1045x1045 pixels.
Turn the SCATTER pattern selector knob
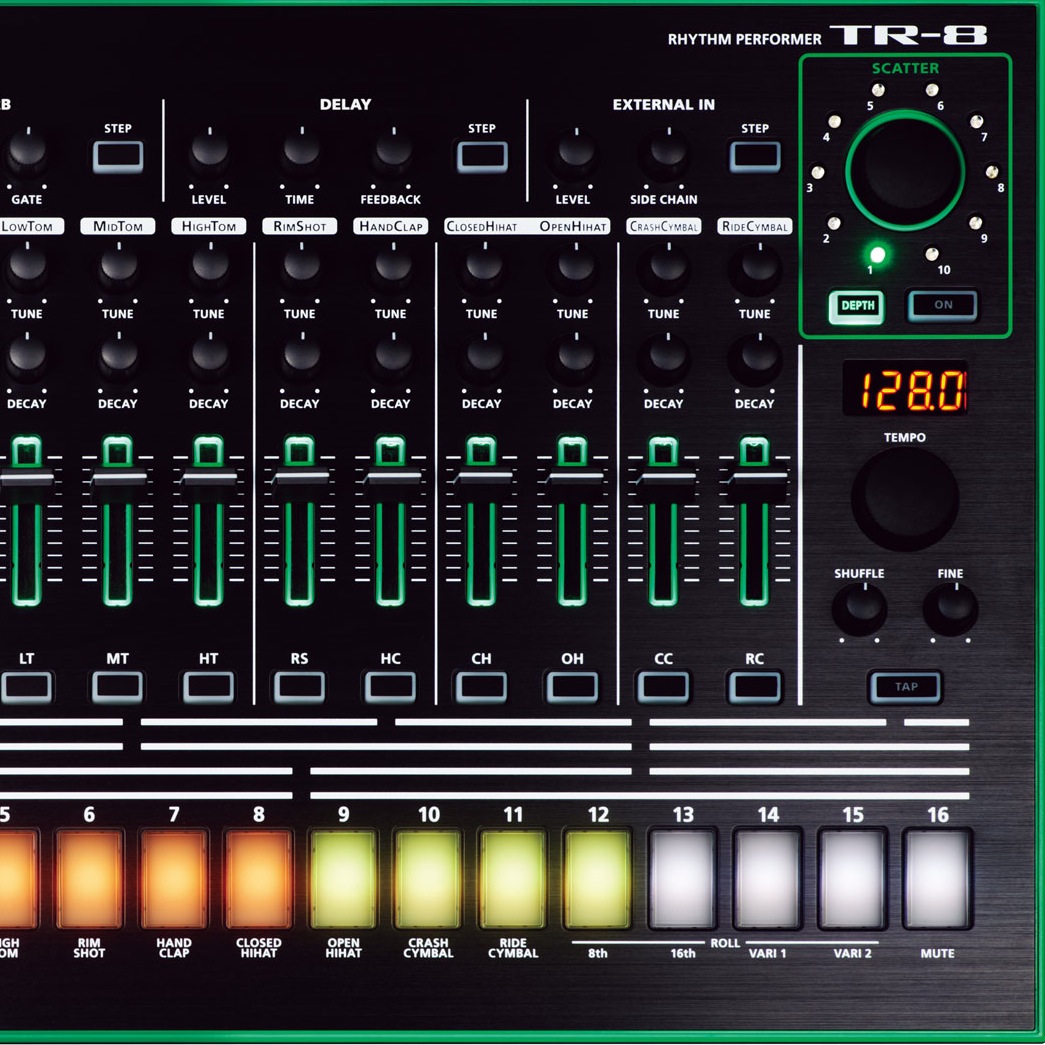903,167
